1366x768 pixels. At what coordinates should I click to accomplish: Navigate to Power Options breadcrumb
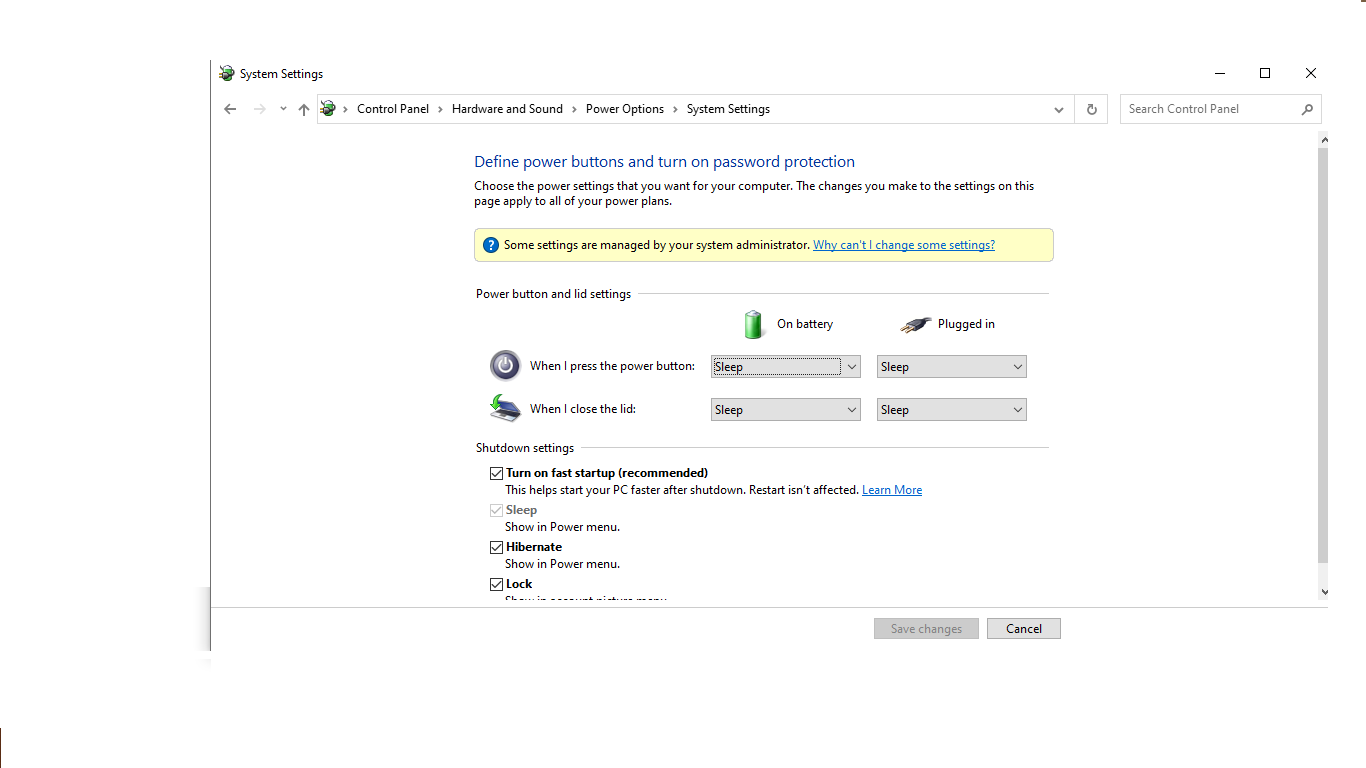[625, 109]
